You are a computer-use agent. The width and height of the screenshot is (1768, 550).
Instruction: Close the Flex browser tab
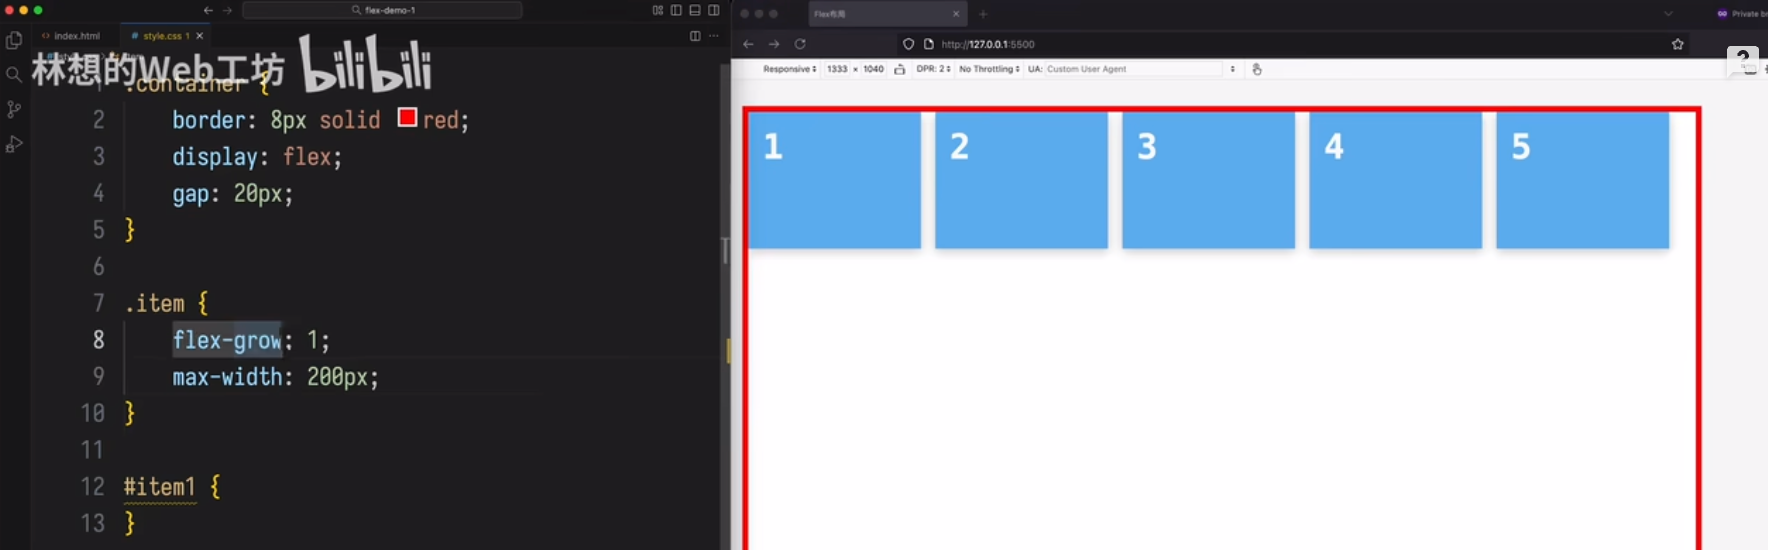tap(956, 14)
